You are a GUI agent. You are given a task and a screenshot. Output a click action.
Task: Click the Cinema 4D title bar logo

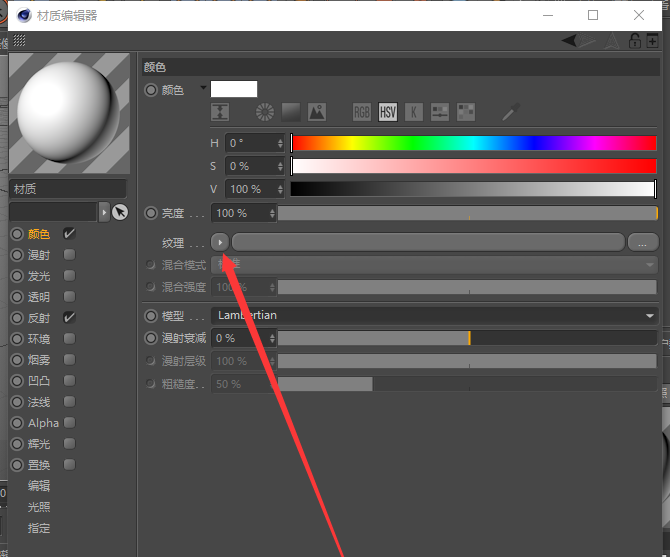pyautogui.click(x=24, y=15)
